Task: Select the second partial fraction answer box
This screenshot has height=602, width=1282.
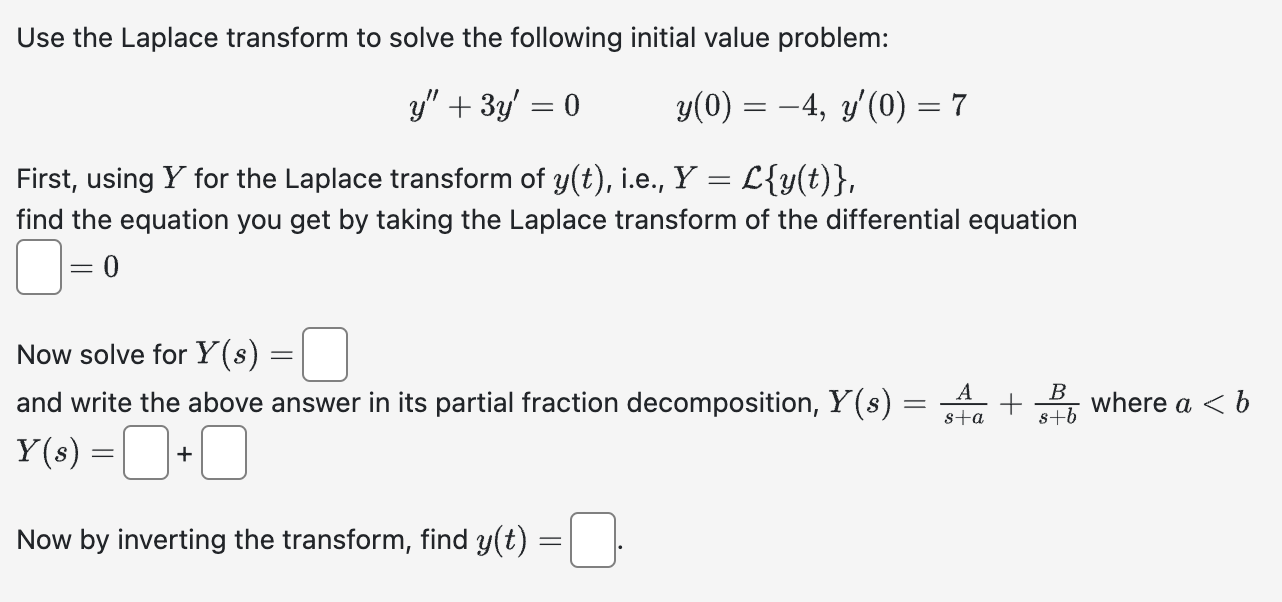Action: [223, 455]
